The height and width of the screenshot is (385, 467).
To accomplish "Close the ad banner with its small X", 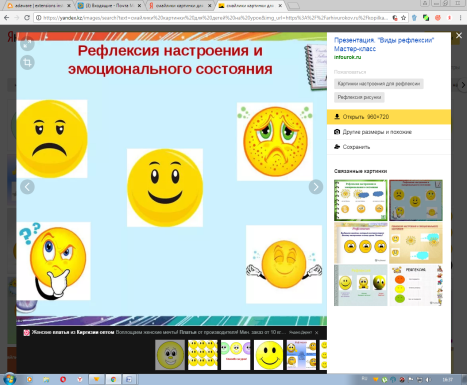I will (x=316, y=332).
